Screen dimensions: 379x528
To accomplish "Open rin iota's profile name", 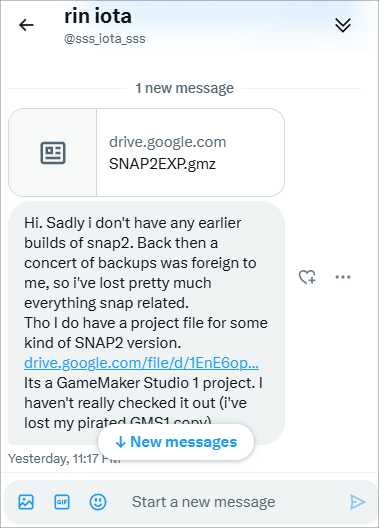I will point(98,16).
